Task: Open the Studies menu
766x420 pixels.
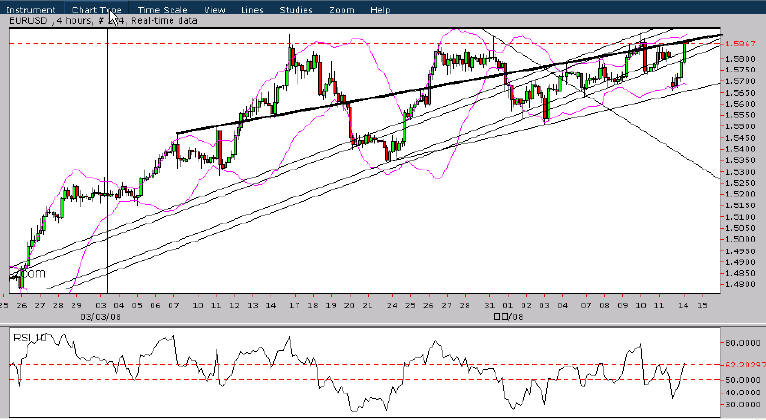Action: coord(296,10)
